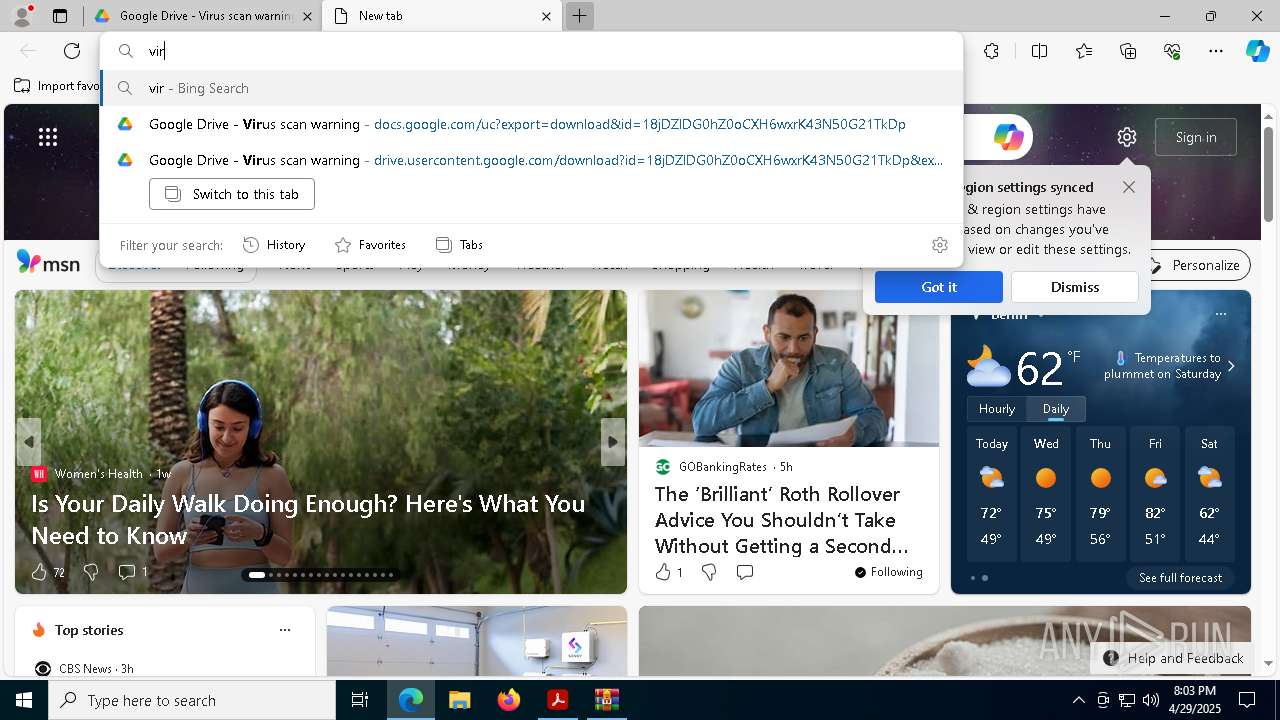Image resolution: width=1280 pixels, height=720 pixels.
Task: Filter search by Favorites
Action: pyautogui.click(x=370, y=245)
